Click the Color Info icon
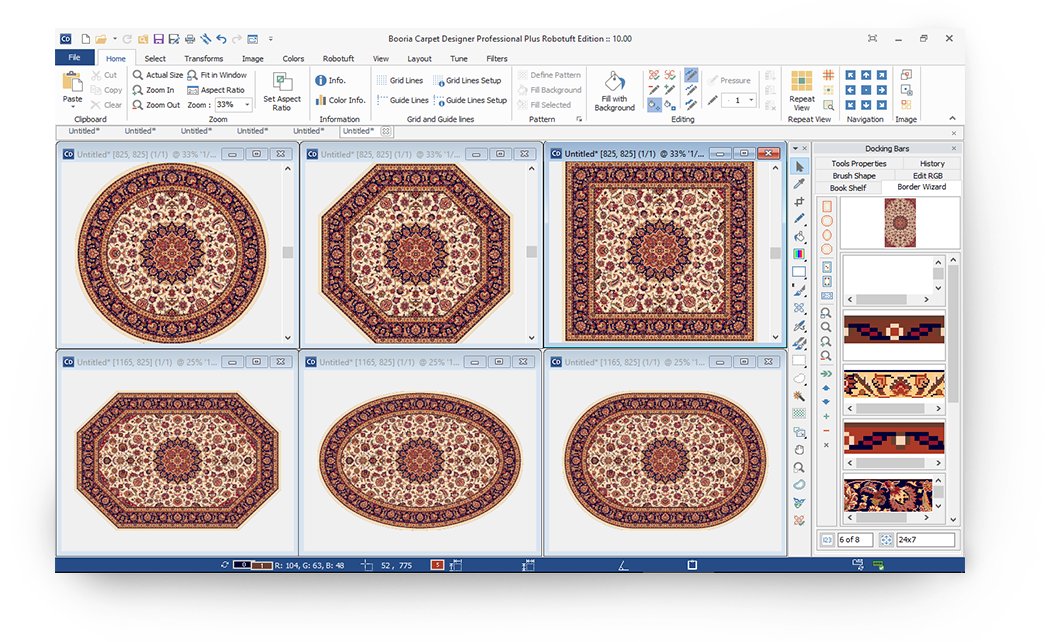The image size is (1049, 642). pyautogui.click(x=341, y=99)
